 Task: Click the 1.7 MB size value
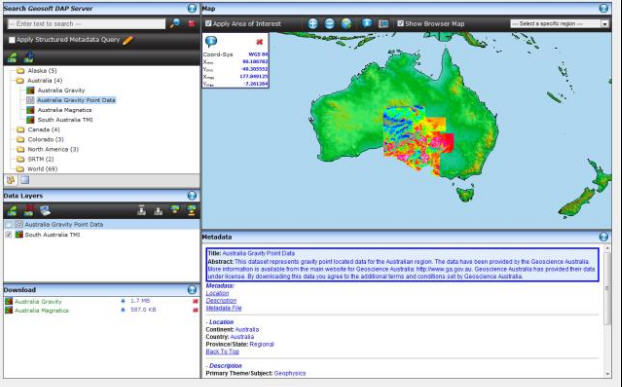(140, 301)
